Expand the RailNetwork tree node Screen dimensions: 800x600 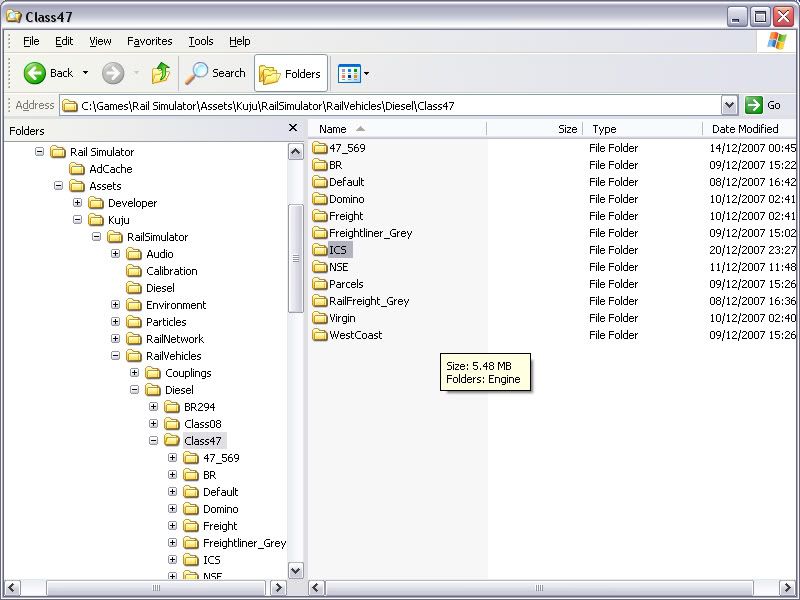pyautogui.click(x=116, y=339)
